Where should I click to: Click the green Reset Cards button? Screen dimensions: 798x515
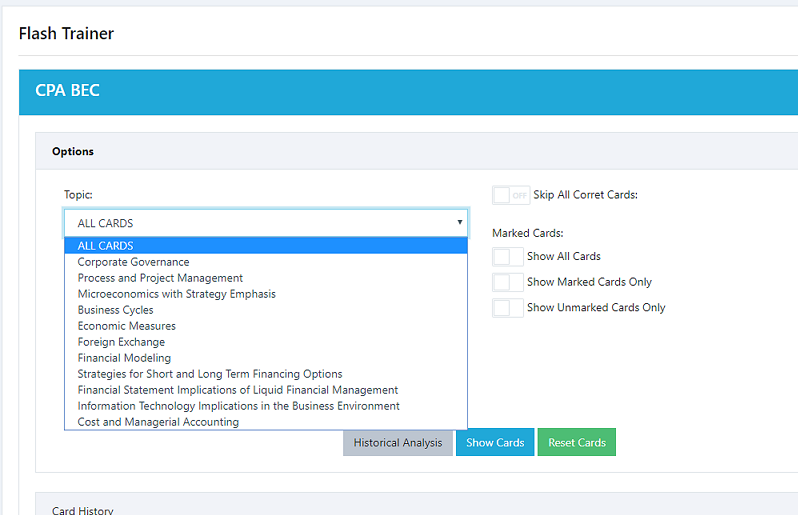(577, 442)
